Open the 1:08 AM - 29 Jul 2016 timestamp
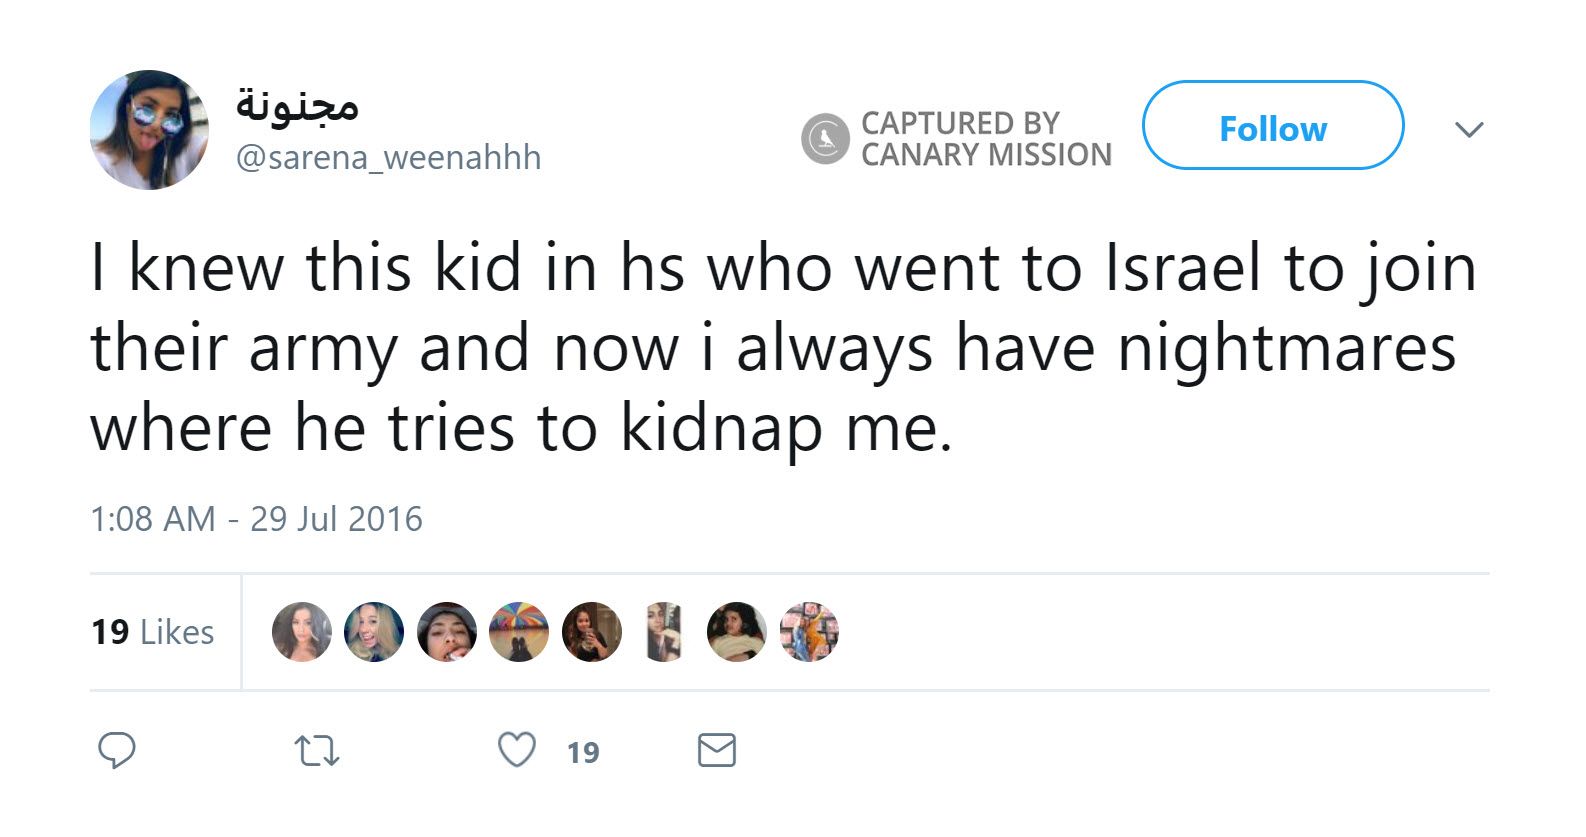1586x837 pixels. tap(256, 519)
